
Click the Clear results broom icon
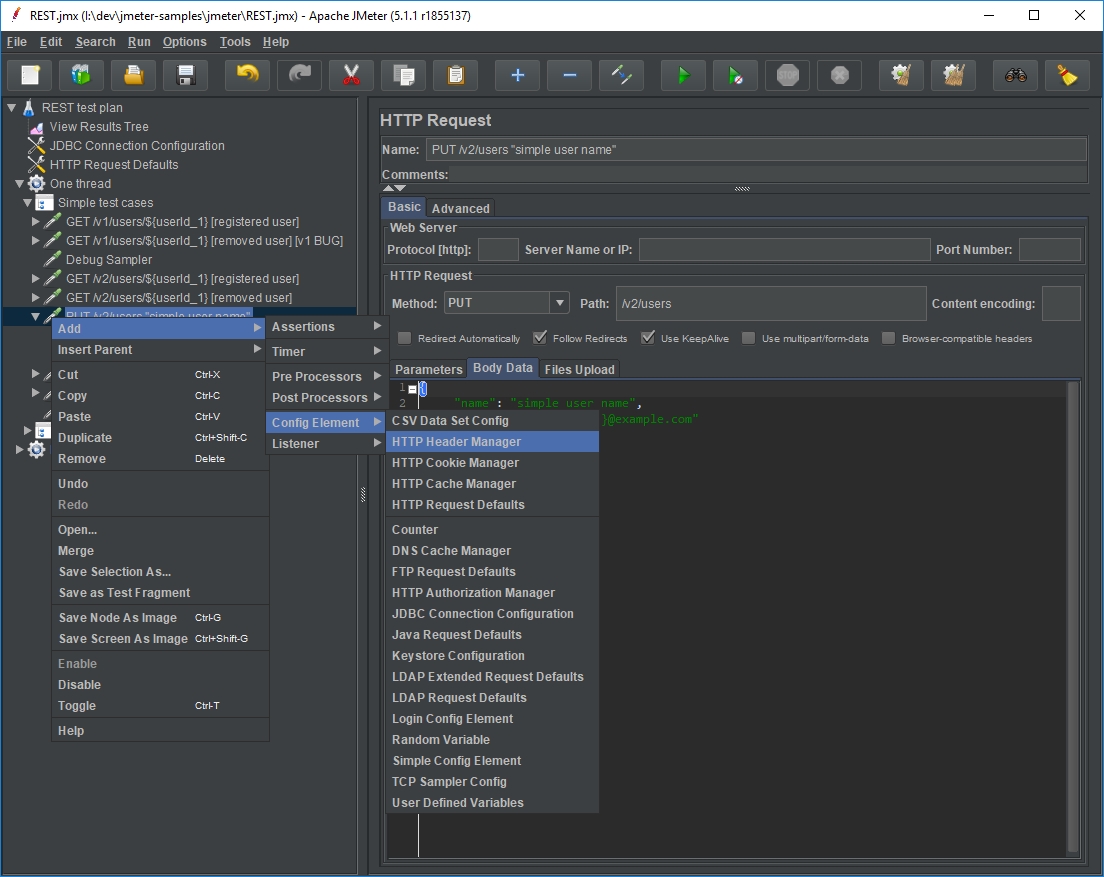pyautogui.click(x=901, y=75)
